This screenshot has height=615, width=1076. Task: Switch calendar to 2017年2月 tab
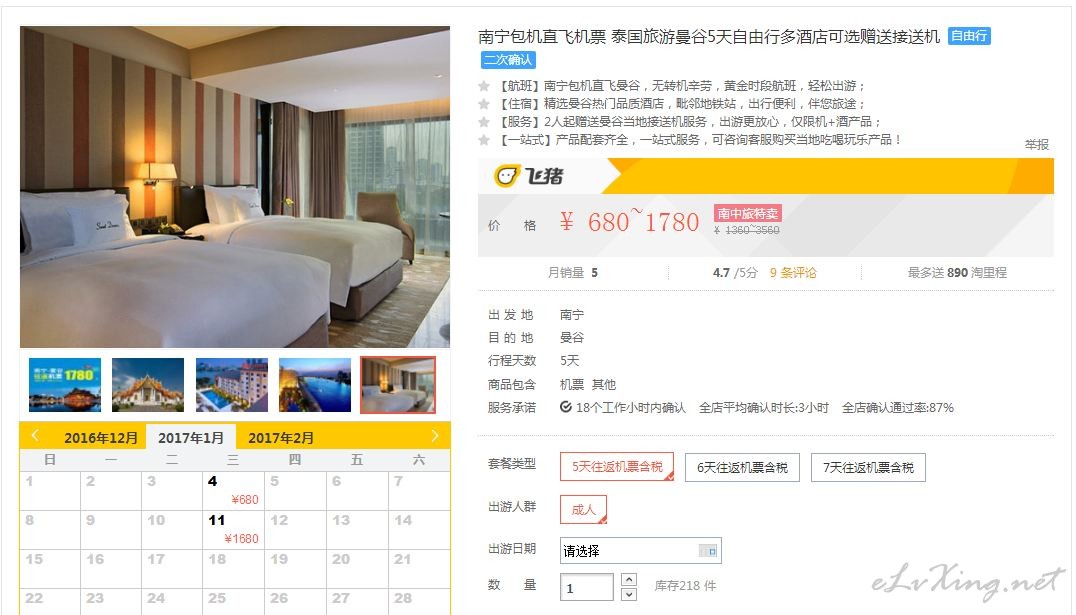(x=281, y=438)
